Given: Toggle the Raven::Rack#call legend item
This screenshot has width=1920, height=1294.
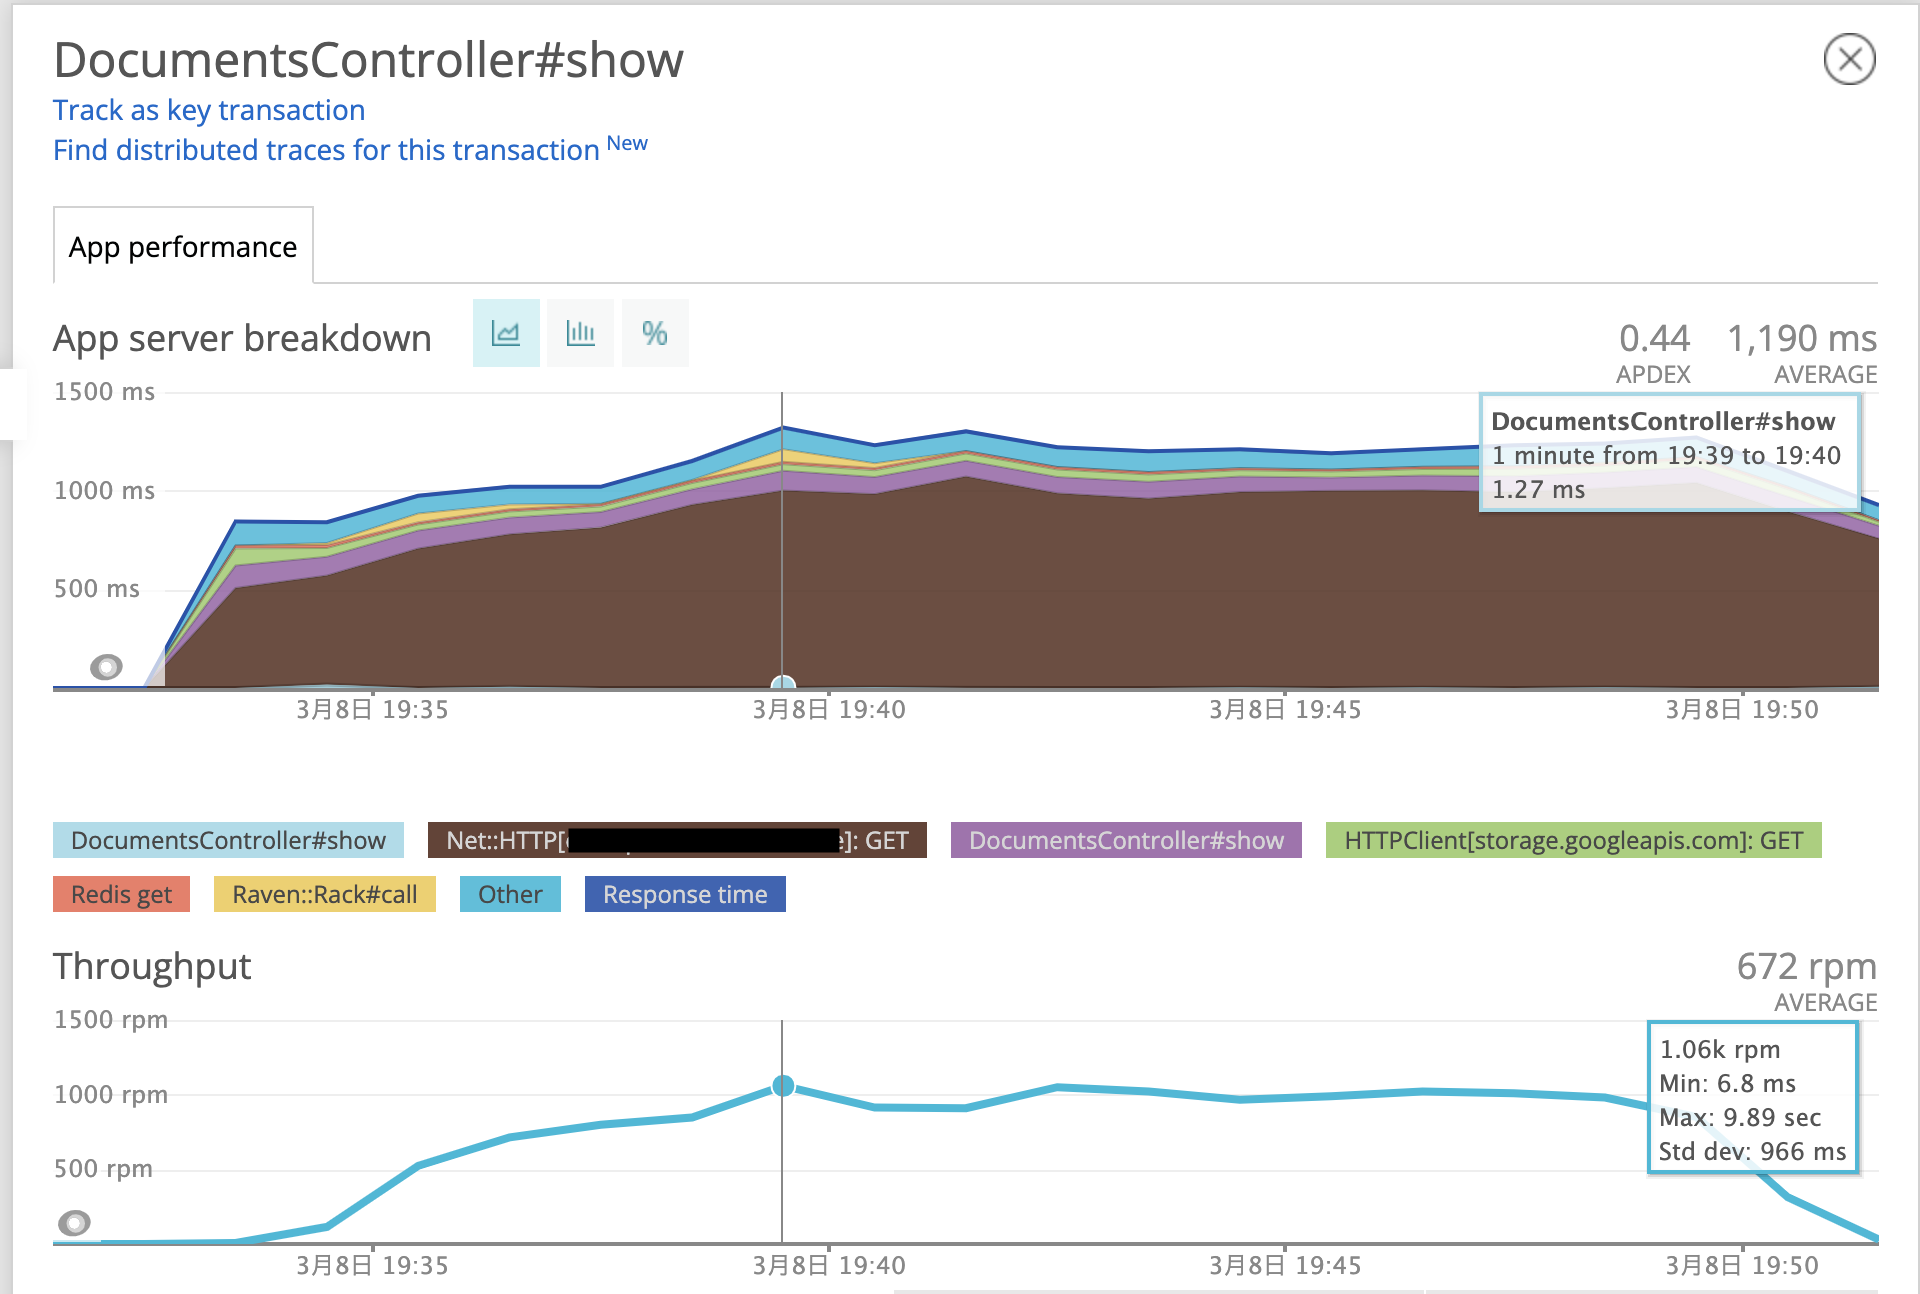Looking at the screenshot, I should coord(325,894).
